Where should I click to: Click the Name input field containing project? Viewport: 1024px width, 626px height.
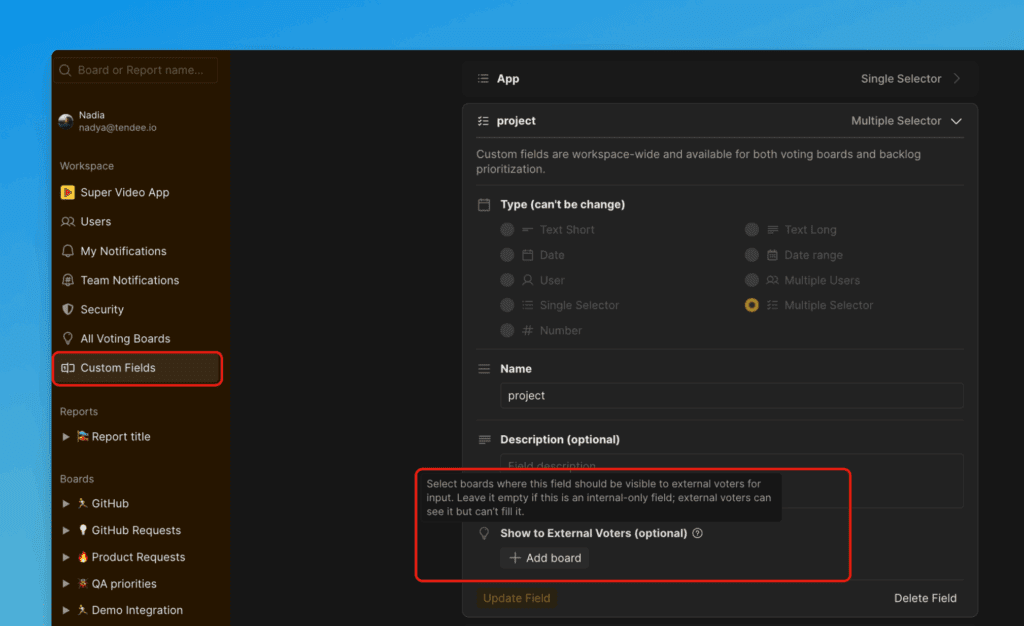pos(731,396)
